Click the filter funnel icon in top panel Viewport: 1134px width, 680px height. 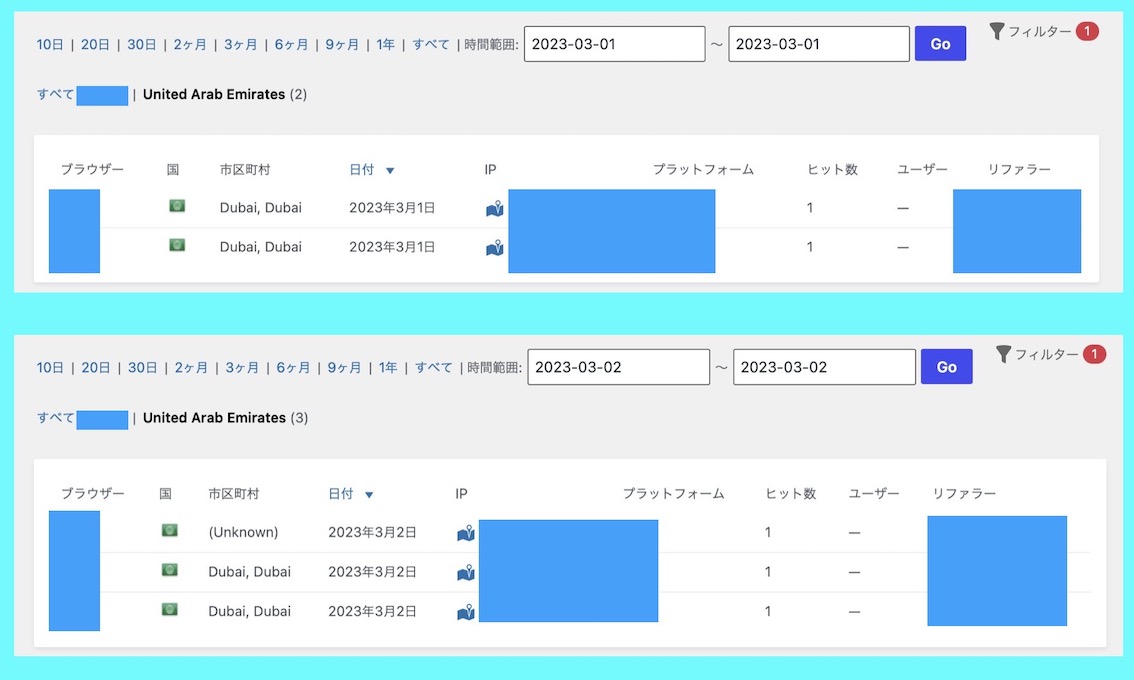[x=996, y=32]
